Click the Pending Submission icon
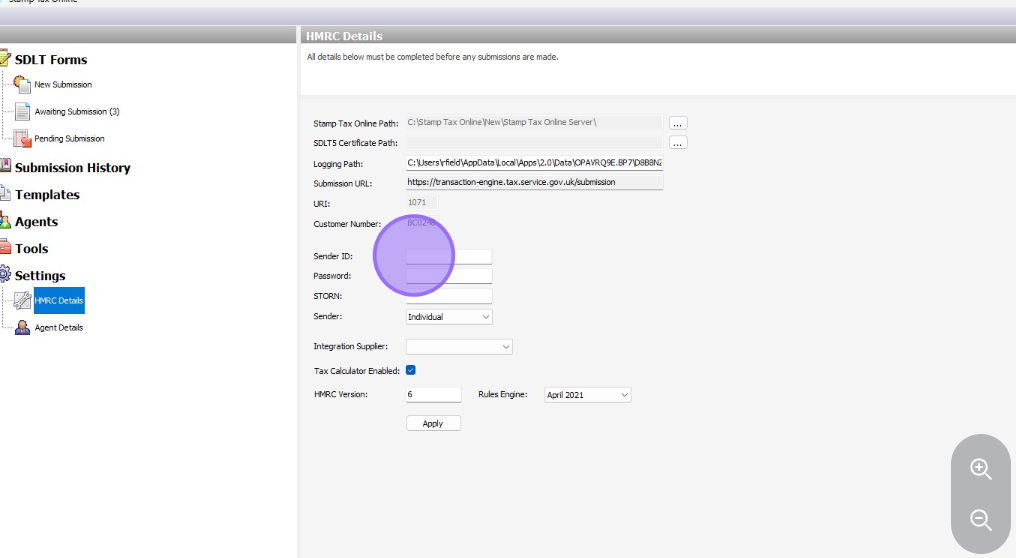 click(x=22, y=138)
